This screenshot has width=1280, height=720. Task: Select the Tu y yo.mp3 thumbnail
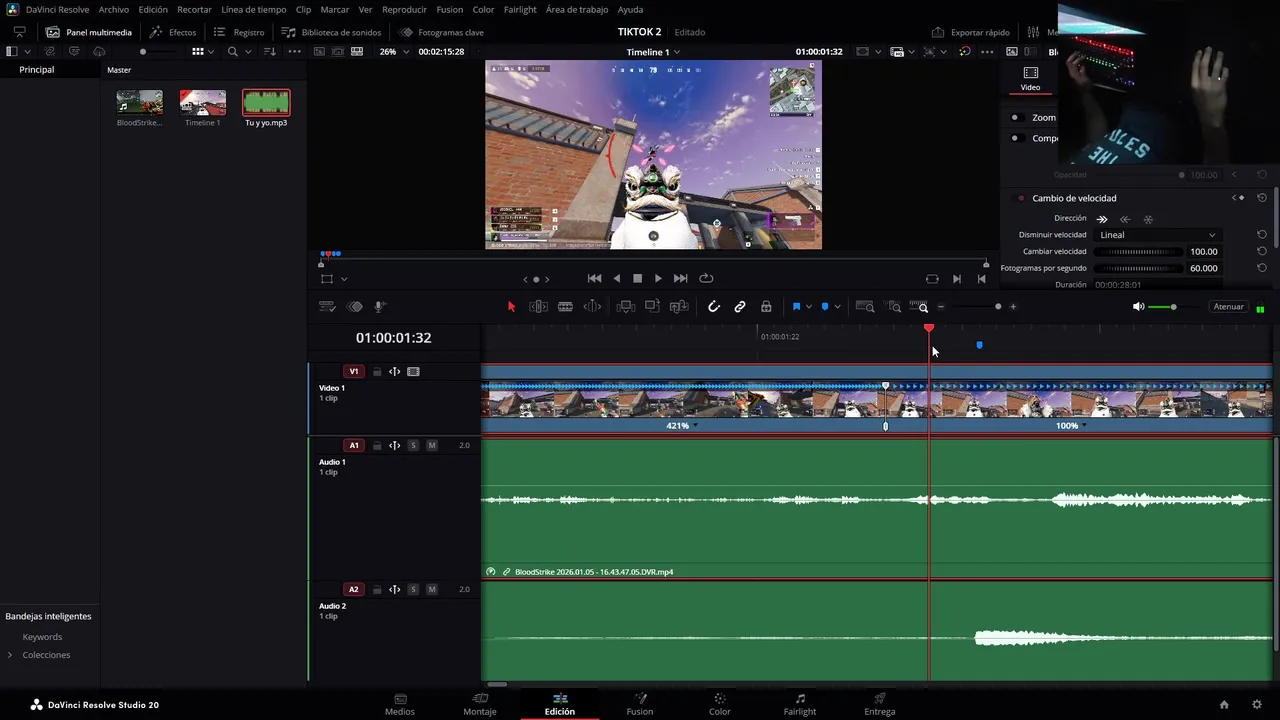[266, 102]
